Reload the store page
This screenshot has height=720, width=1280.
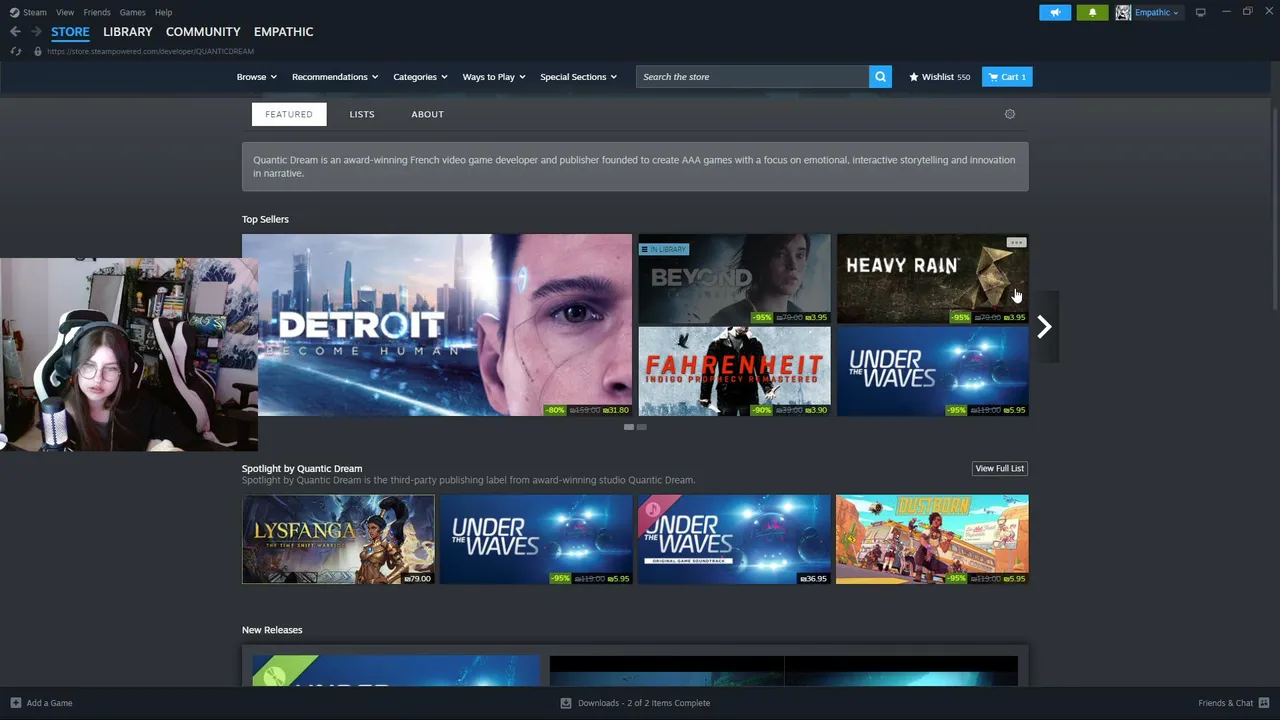pyautogui.click(x=15, y=51)
